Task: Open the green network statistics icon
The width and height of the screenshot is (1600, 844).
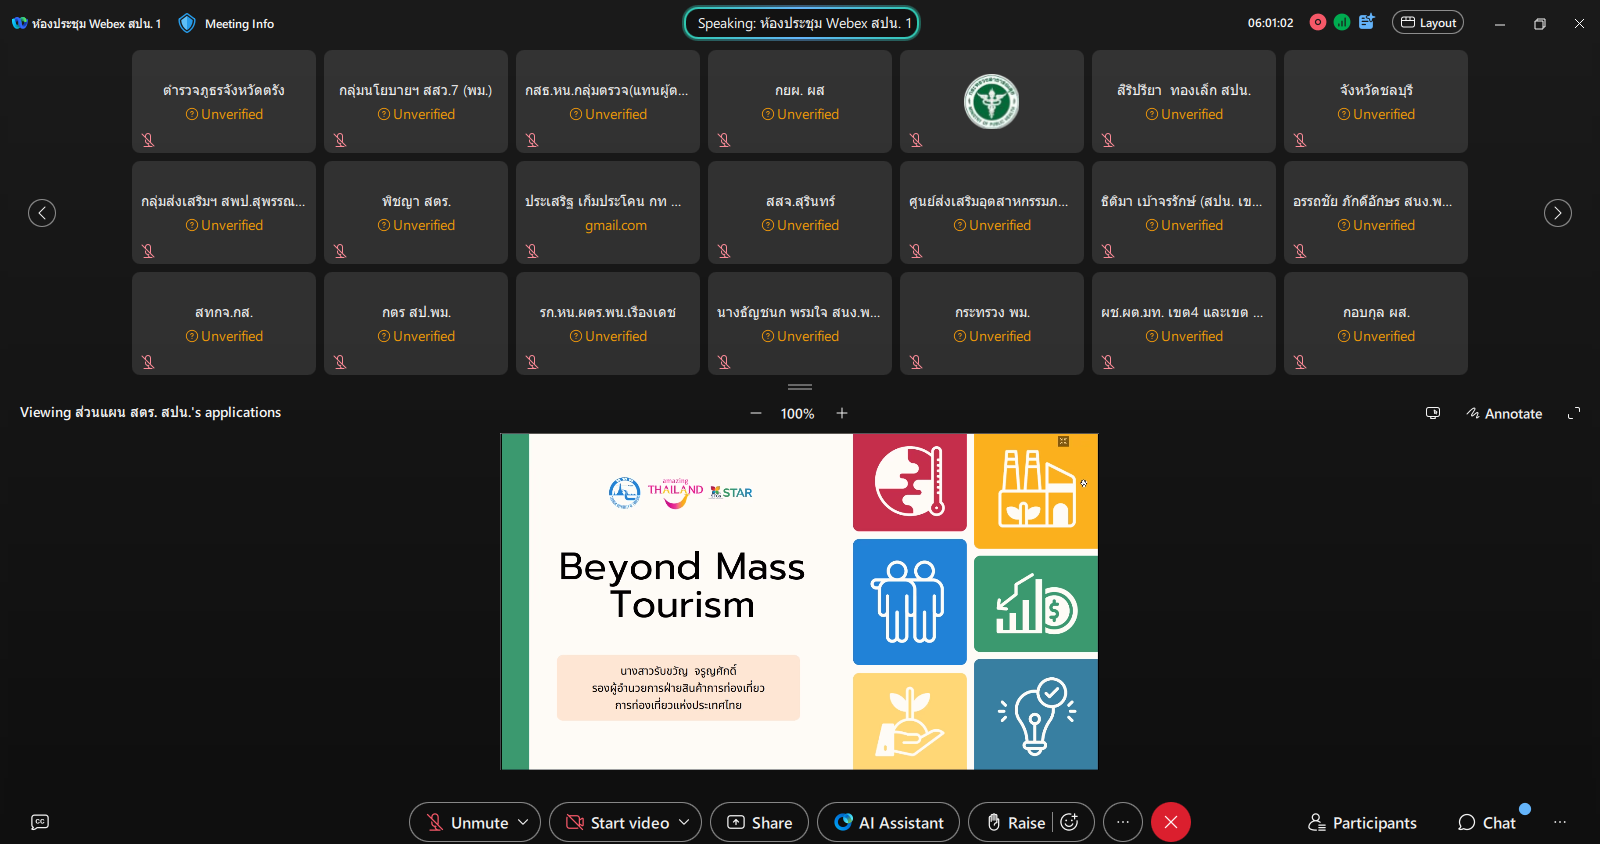Action: coord(1342,22)
